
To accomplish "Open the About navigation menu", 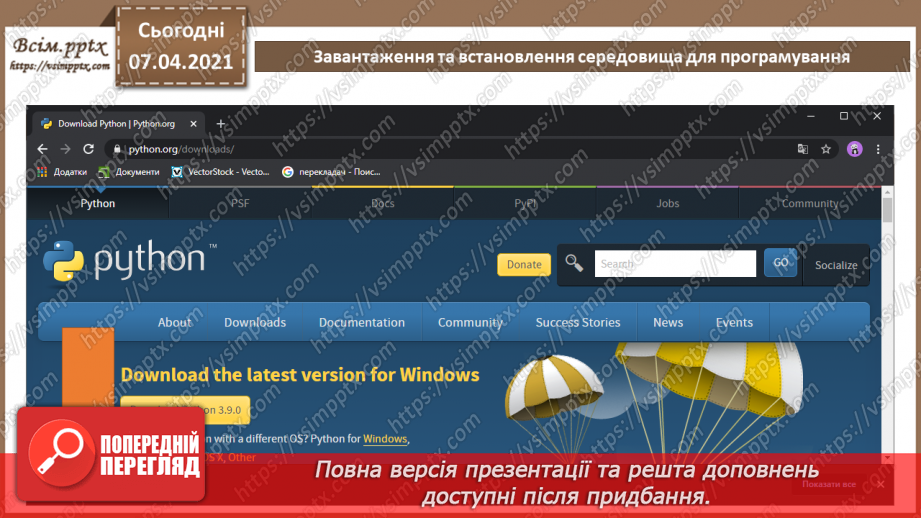I will point(174,322).
